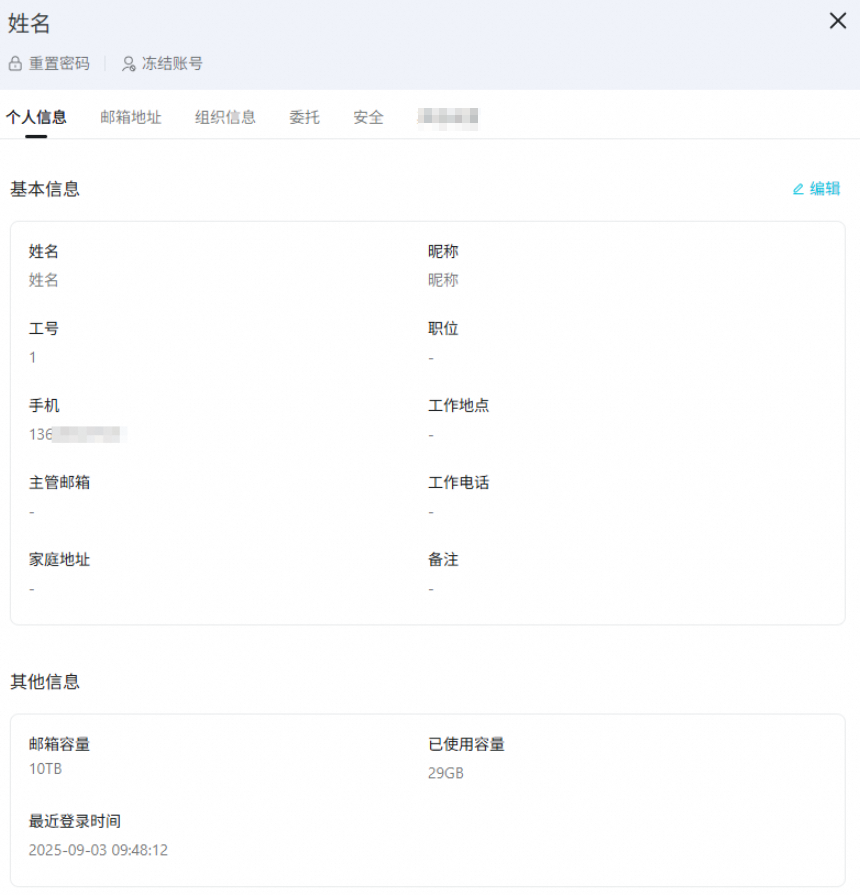Click the 最近登录时间 label
Screen dimensions: 860x895
75,821
